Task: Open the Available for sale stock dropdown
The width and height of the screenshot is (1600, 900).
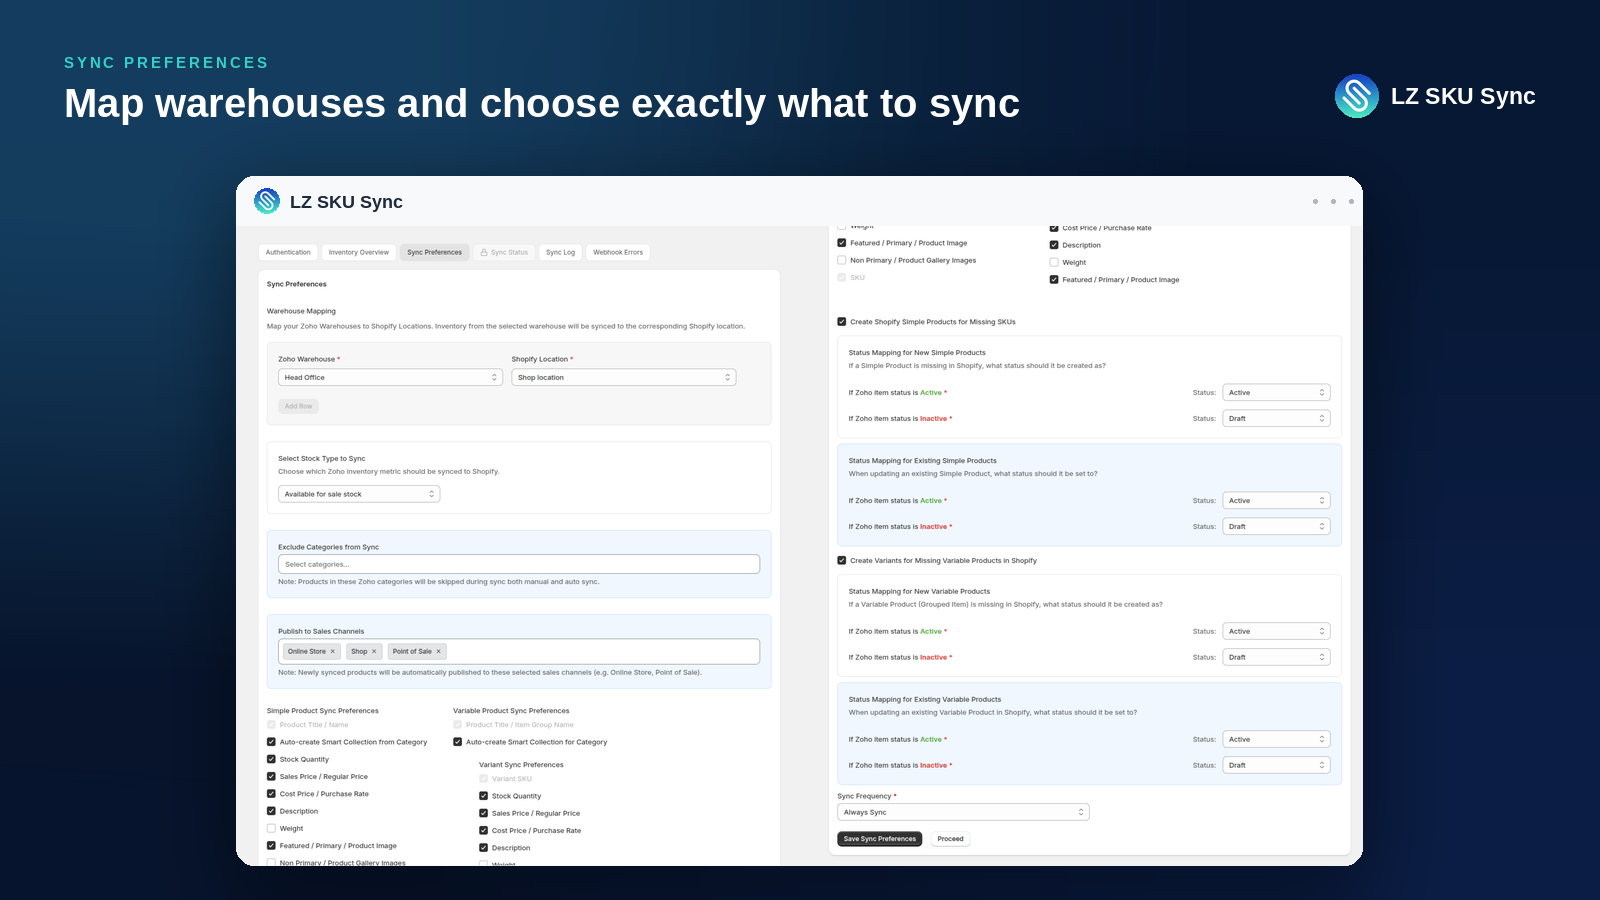Action: click(359, 494)
